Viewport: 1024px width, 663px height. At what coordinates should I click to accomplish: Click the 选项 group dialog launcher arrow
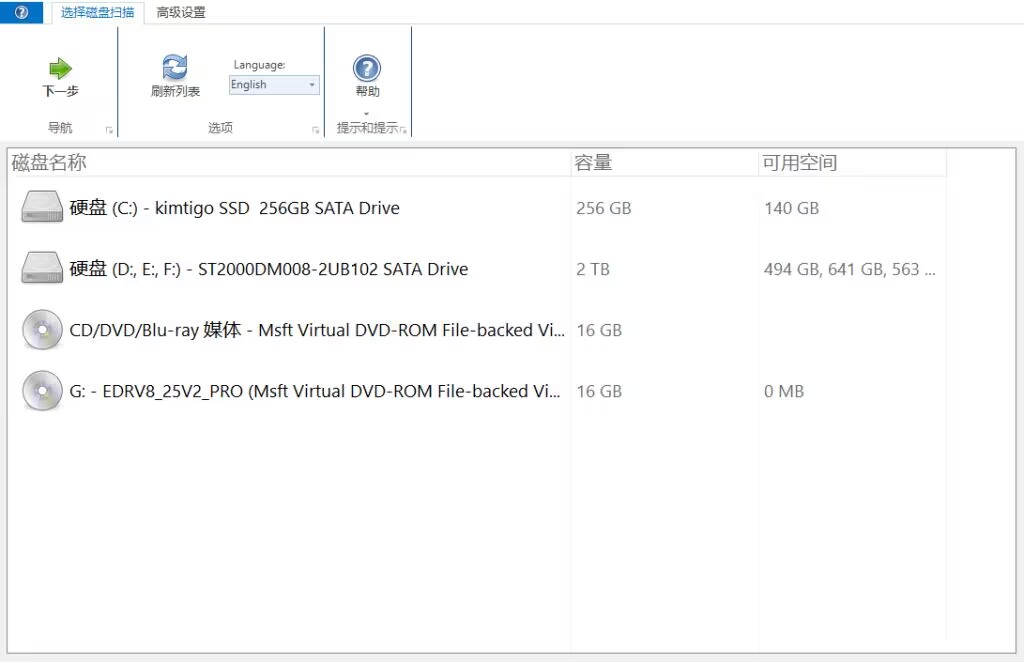click(x=316, y=128)
